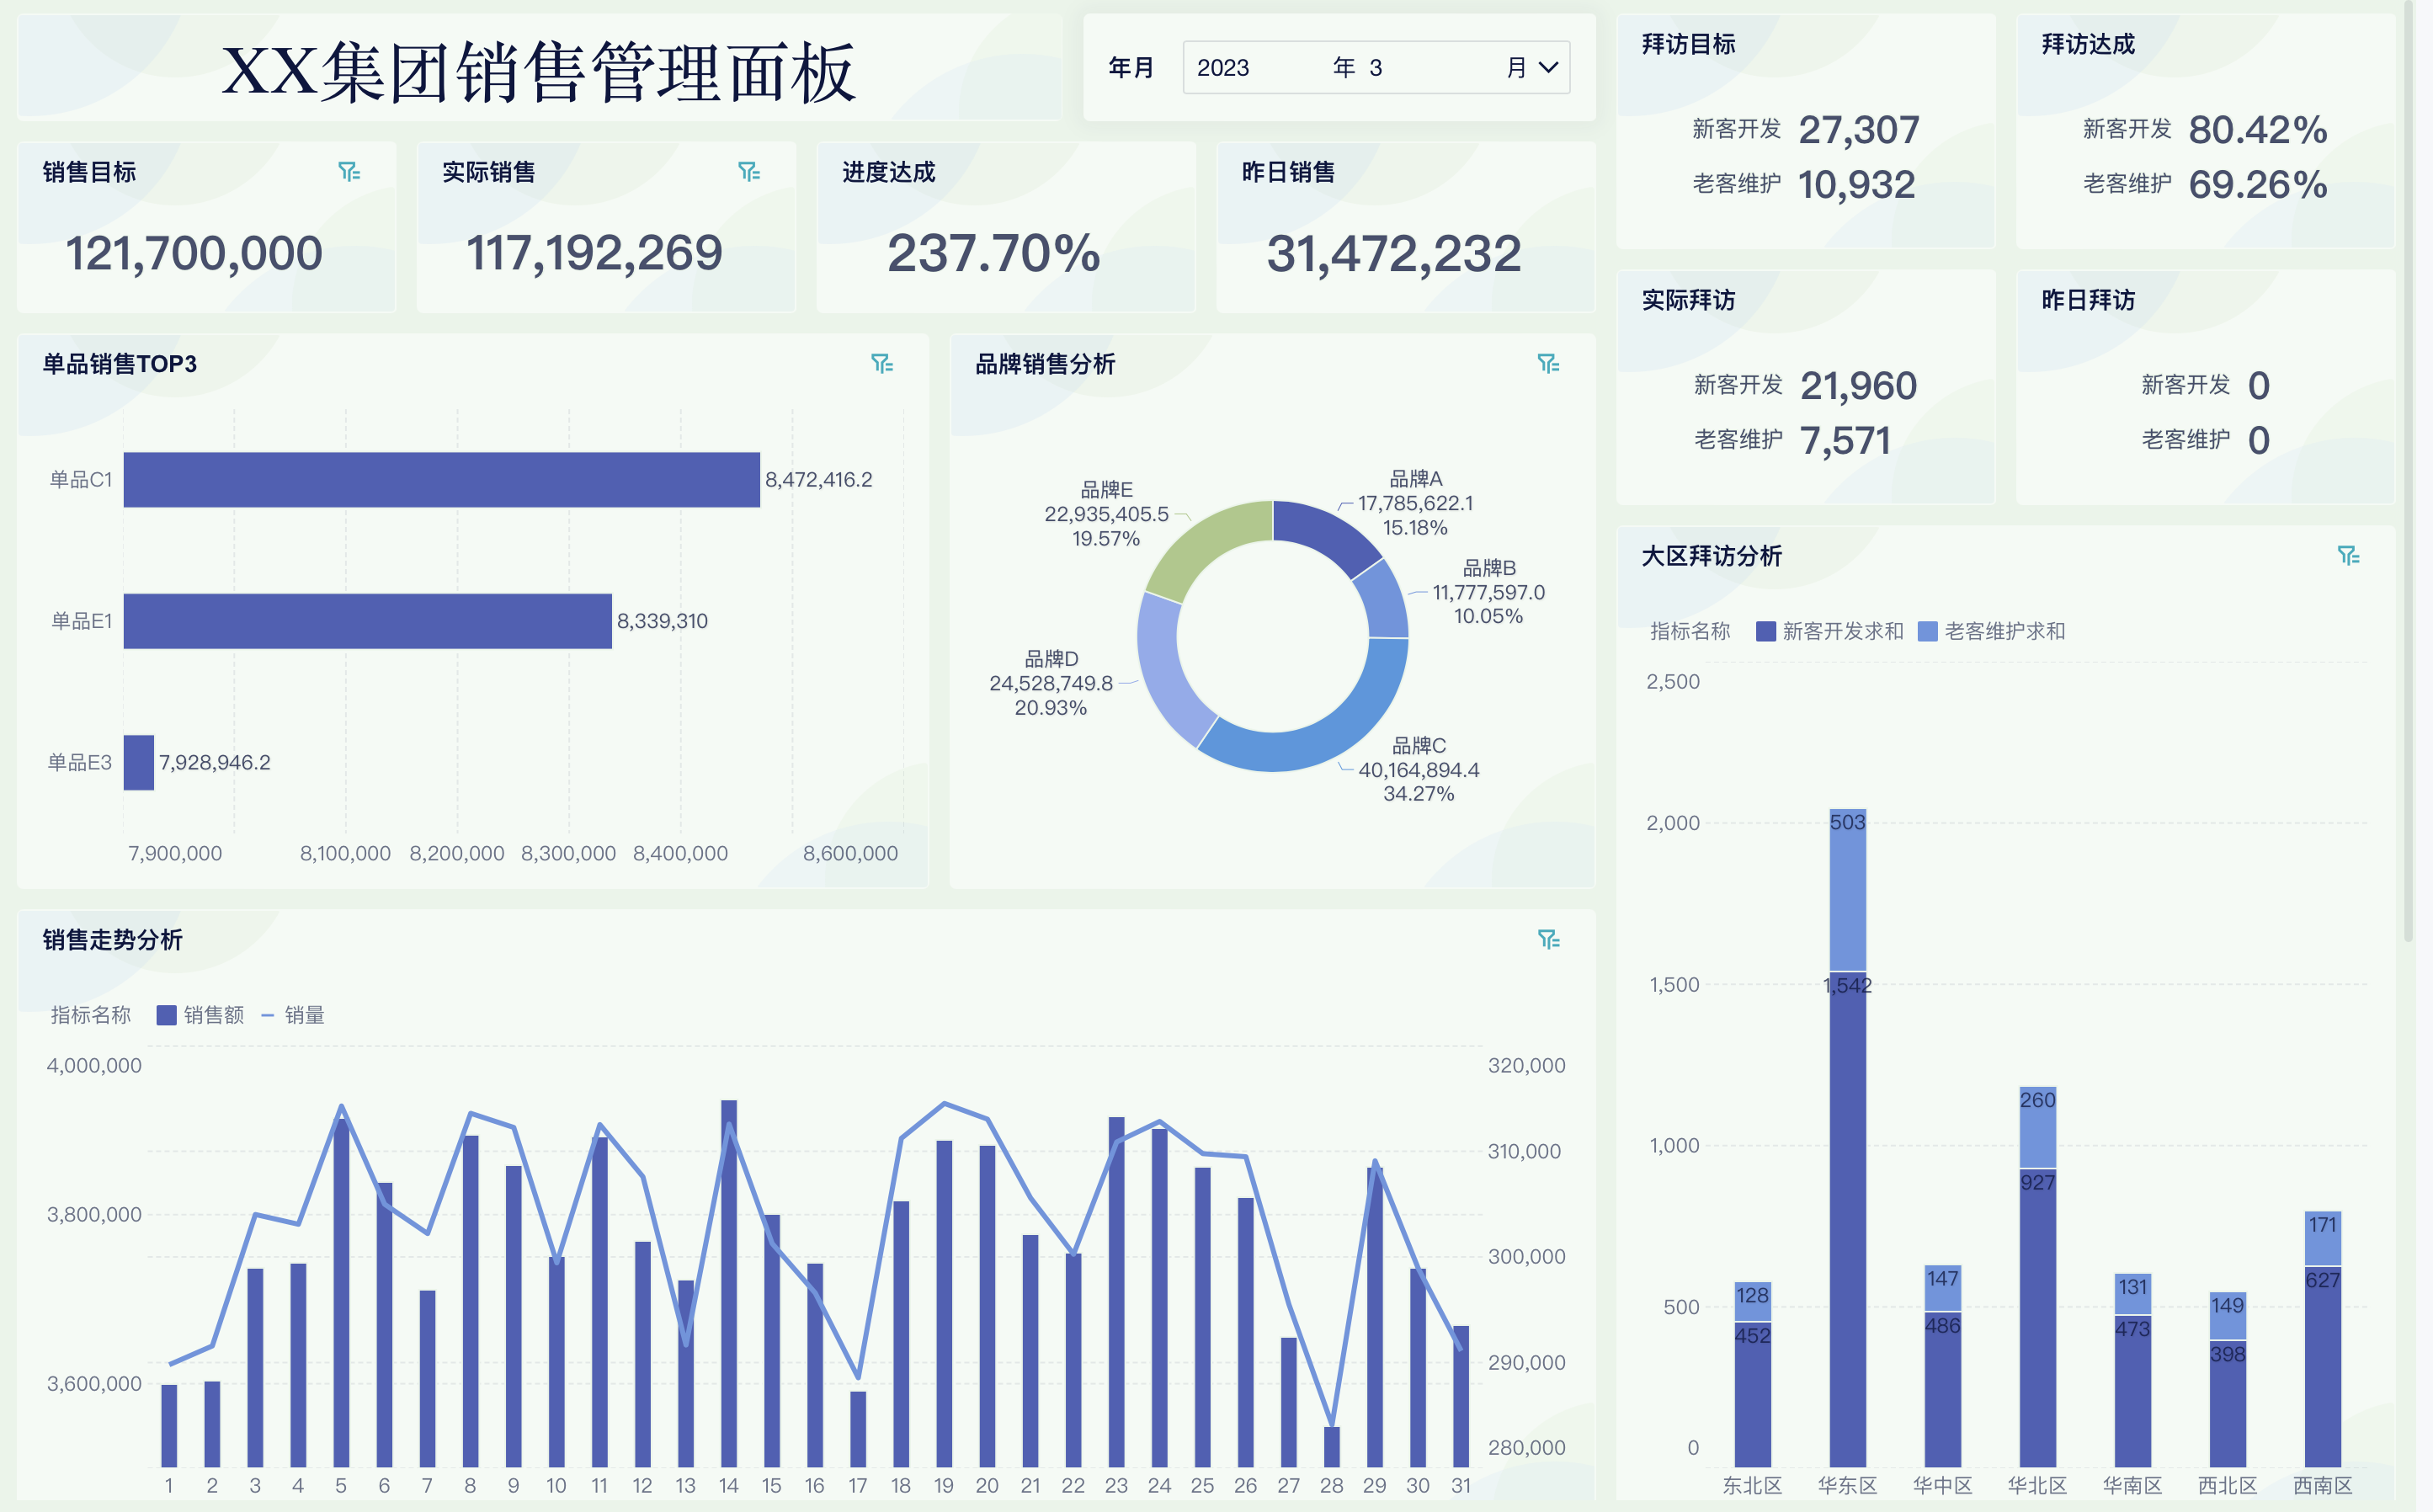Open the month dropdown selector

pyautogui.click(x=1548, y=68)
